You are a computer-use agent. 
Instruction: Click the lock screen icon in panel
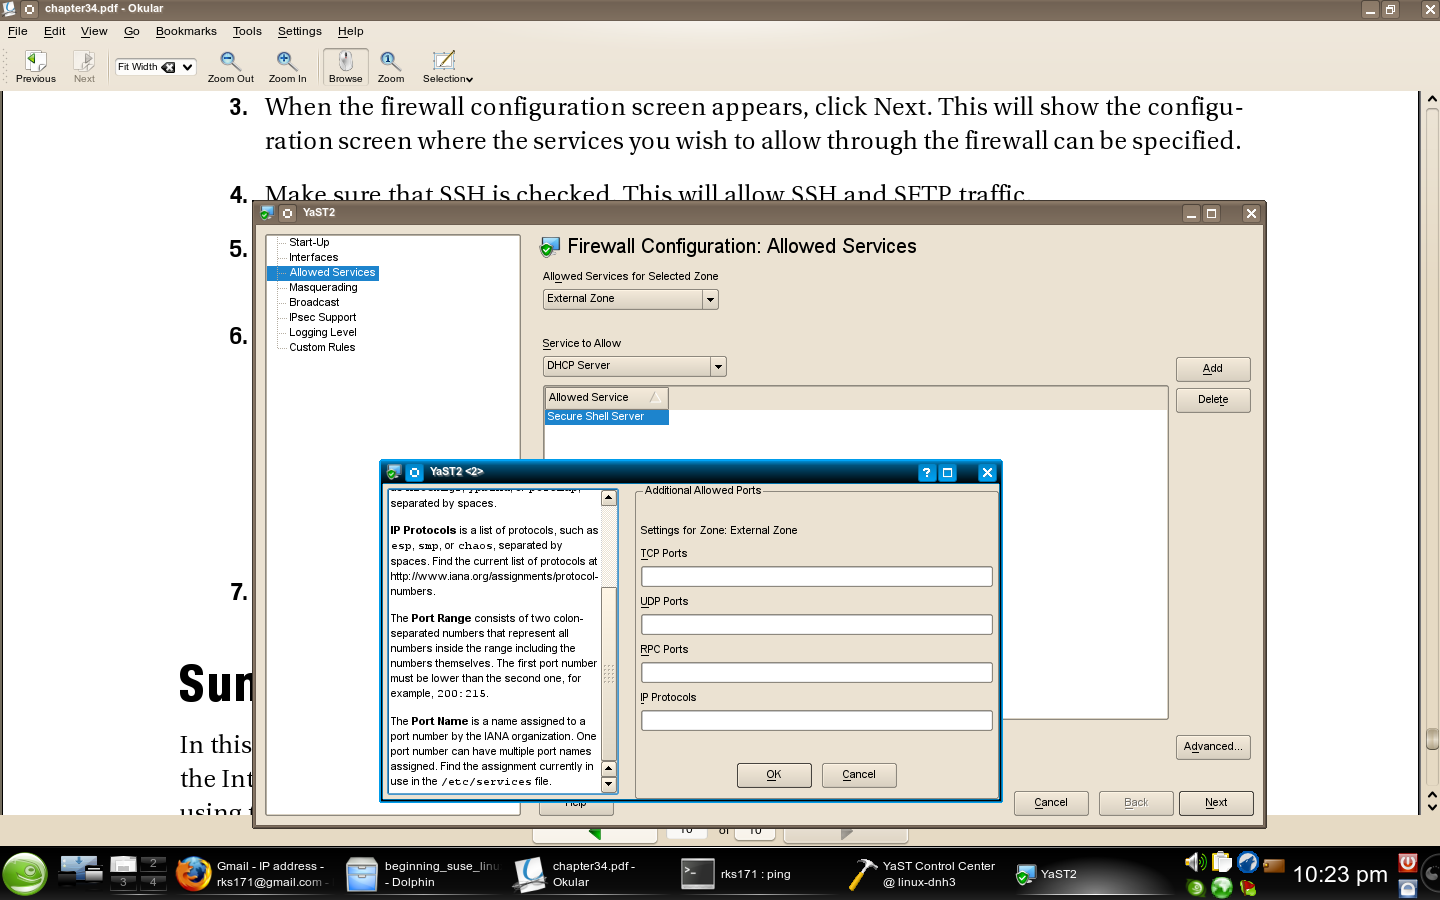[1408, 888]
